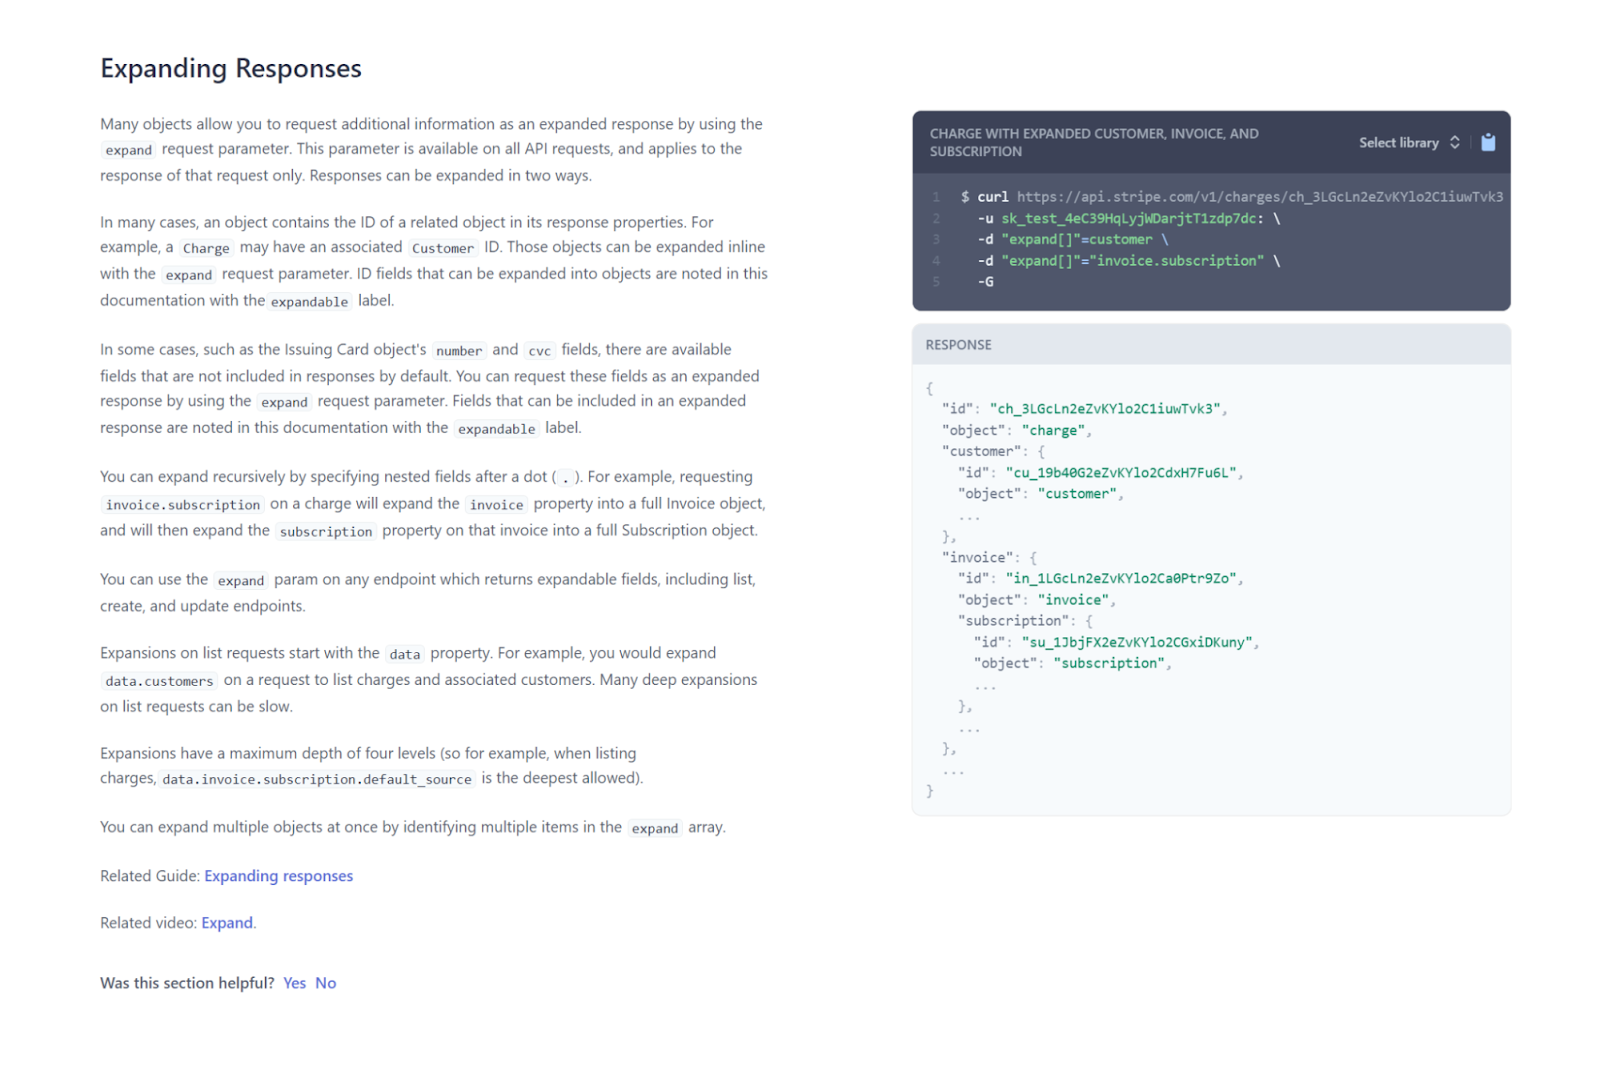Click the Expanding Responses page heading
This screenshot has width=1600, height=1082.
pyautogui.click(x=231, y=68)
